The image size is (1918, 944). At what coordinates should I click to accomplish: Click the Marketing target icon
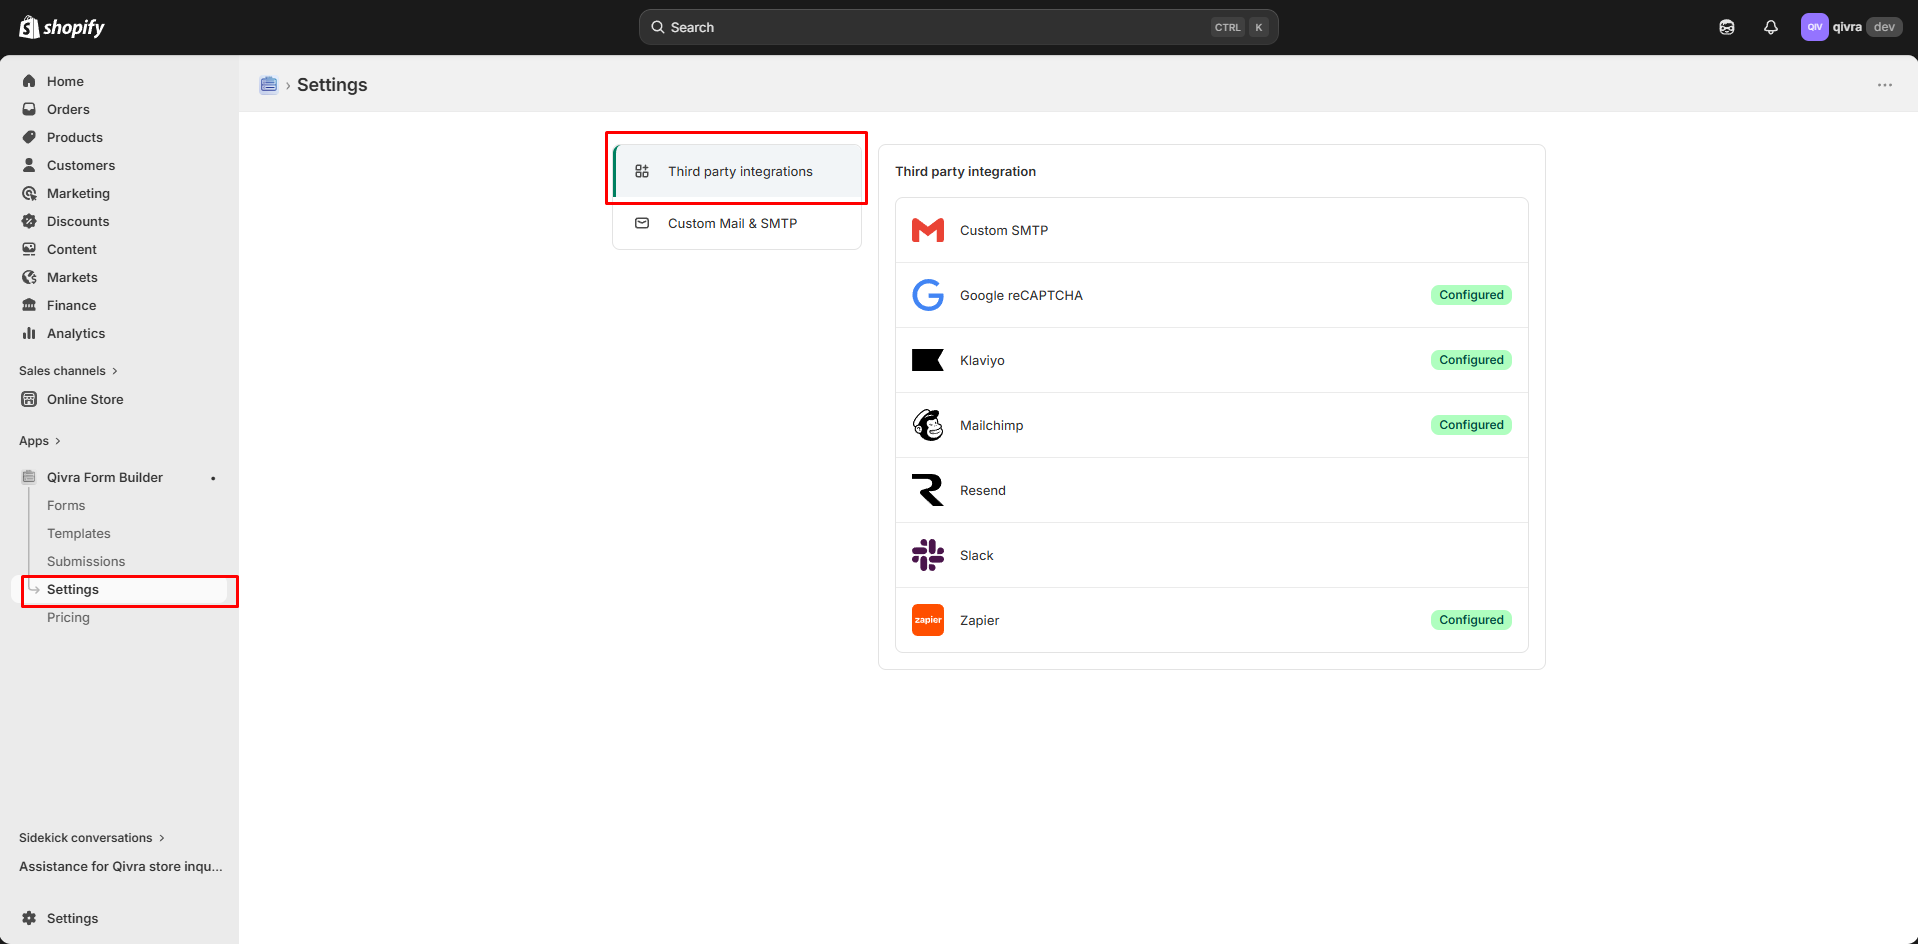coord(29,193)
